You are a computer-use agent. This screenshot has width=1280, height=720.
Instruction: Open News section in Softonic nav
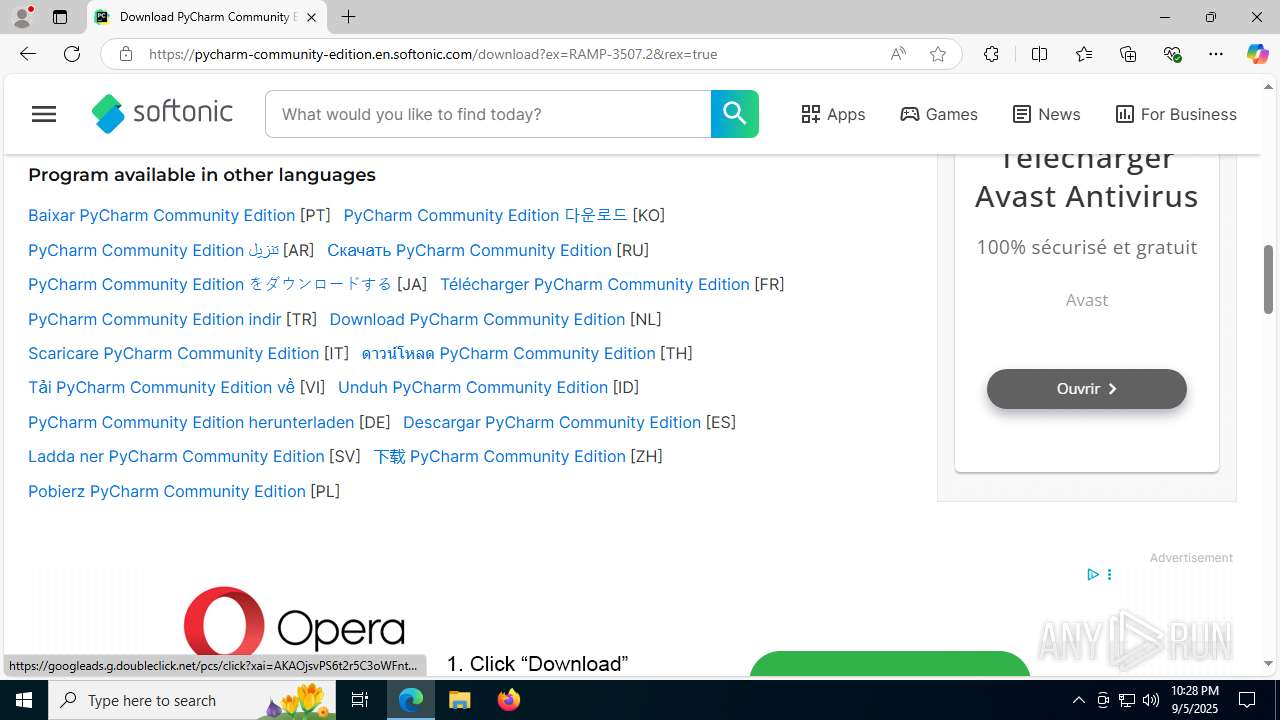[1046, 114]
